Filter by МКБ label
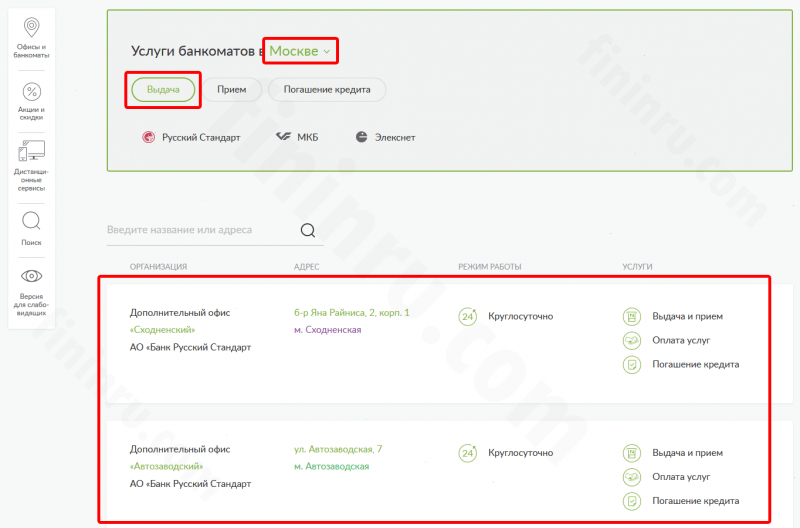This screenshot has width=800, height=528. pyautogui.click(x=308, y=137)
